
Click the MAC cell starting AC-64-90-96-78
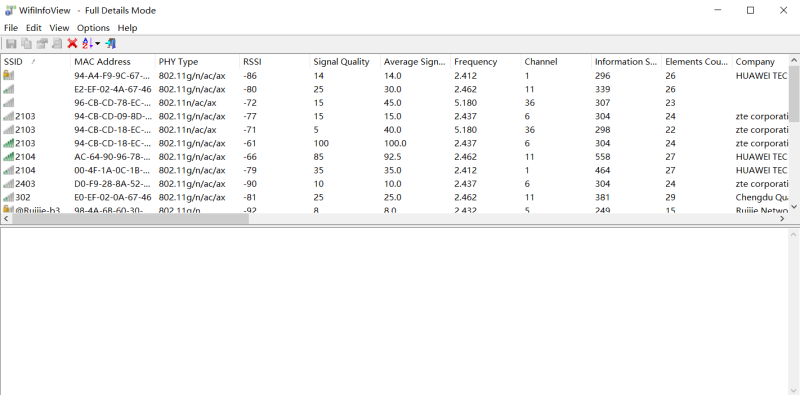coord(112,157)
